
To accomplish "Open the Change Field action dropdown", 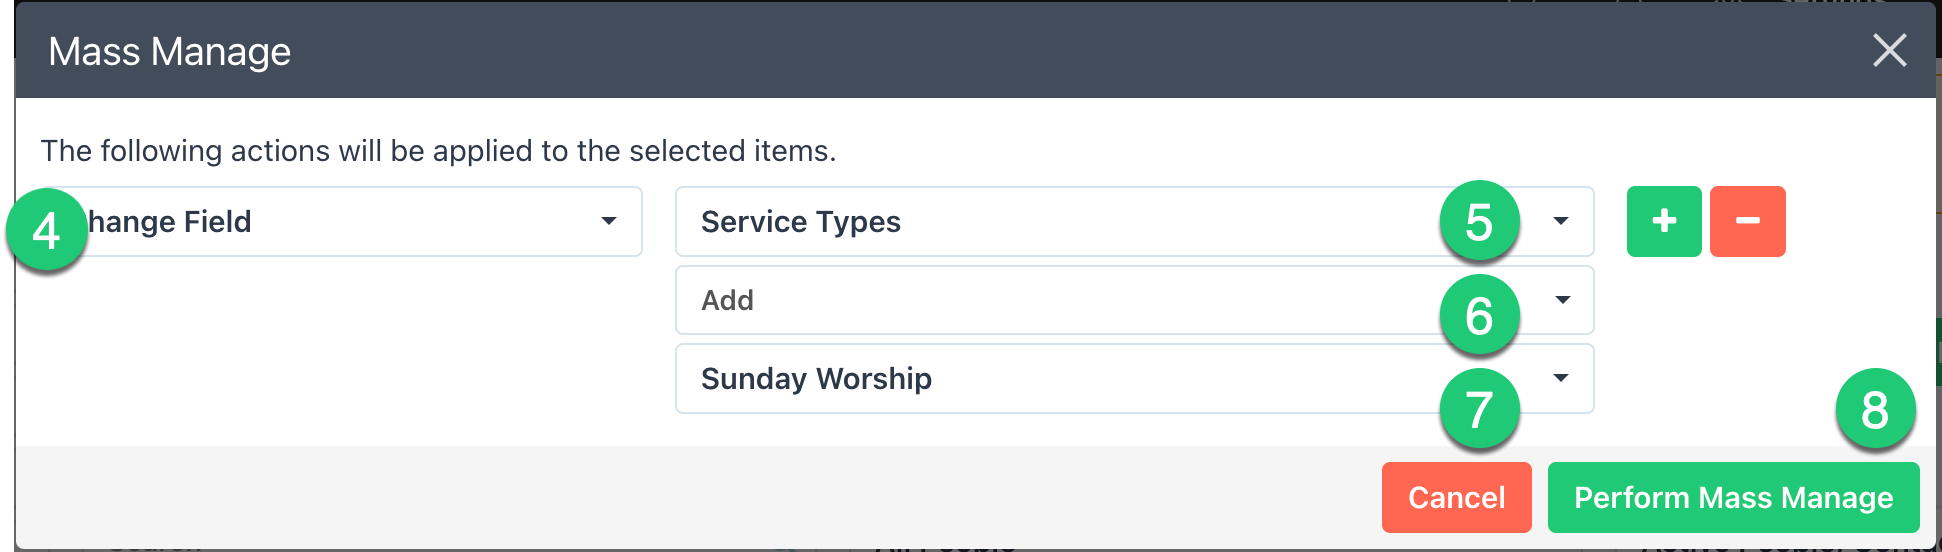I will [x=339, y=221].
